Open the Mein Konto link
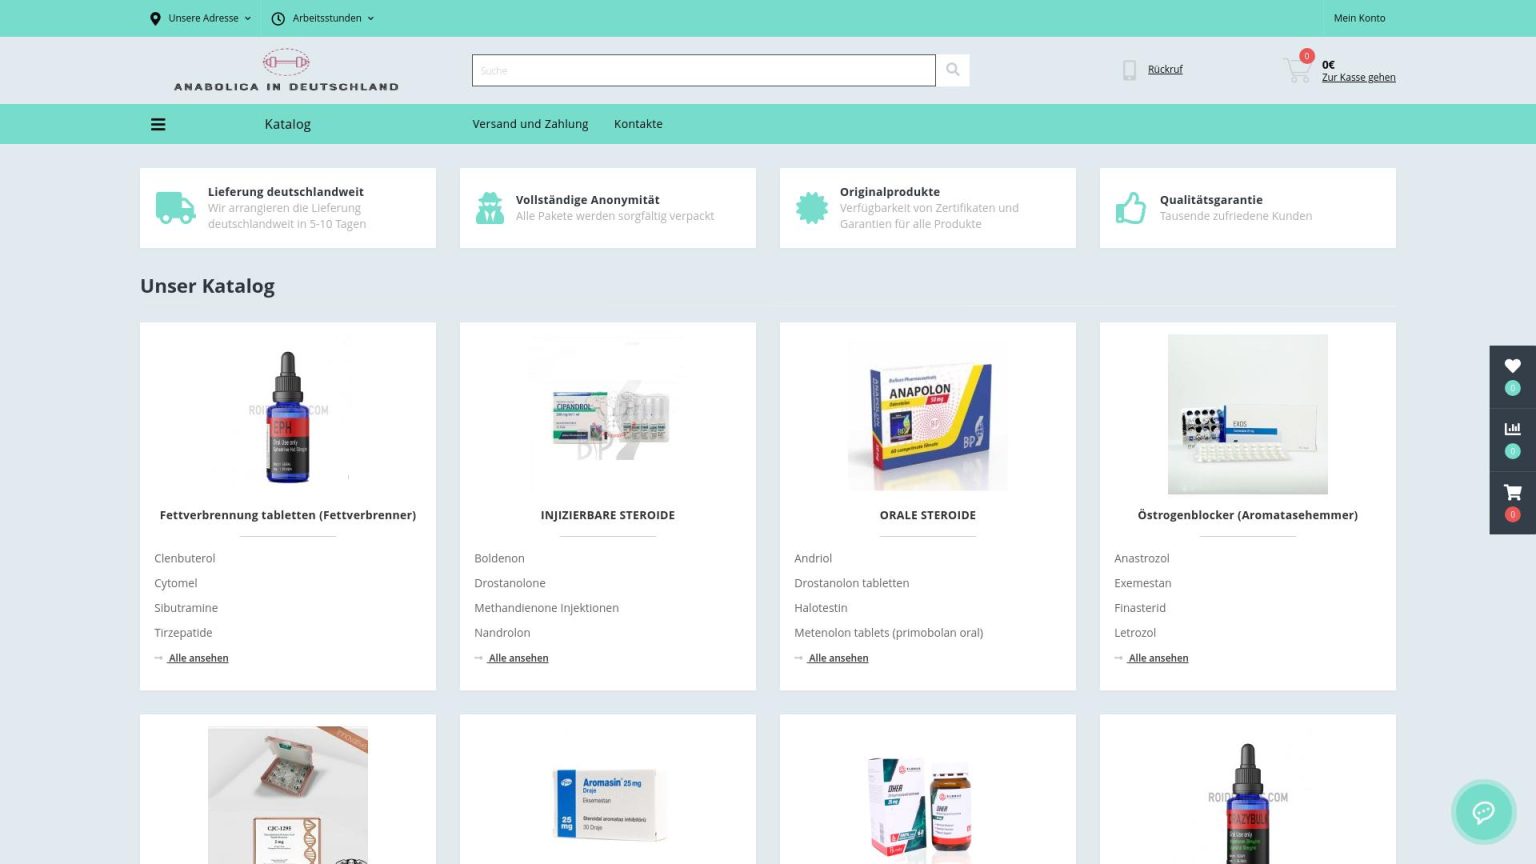Viewport: 1536px width, 864px height. (1359, 18)
